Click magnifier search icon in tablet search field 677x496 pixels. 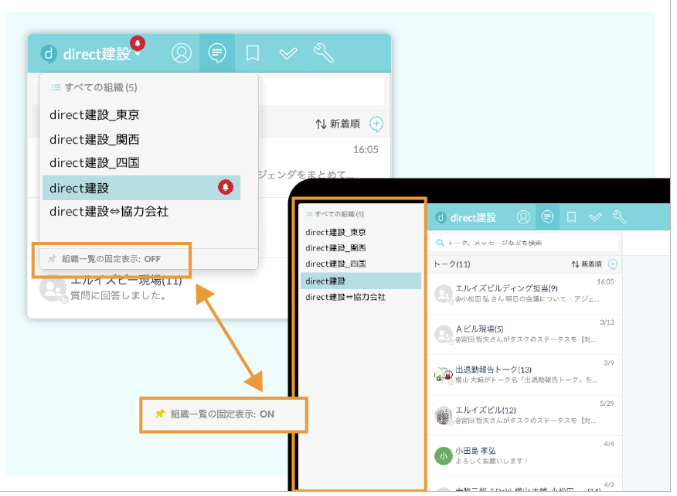tap(440, 243)
